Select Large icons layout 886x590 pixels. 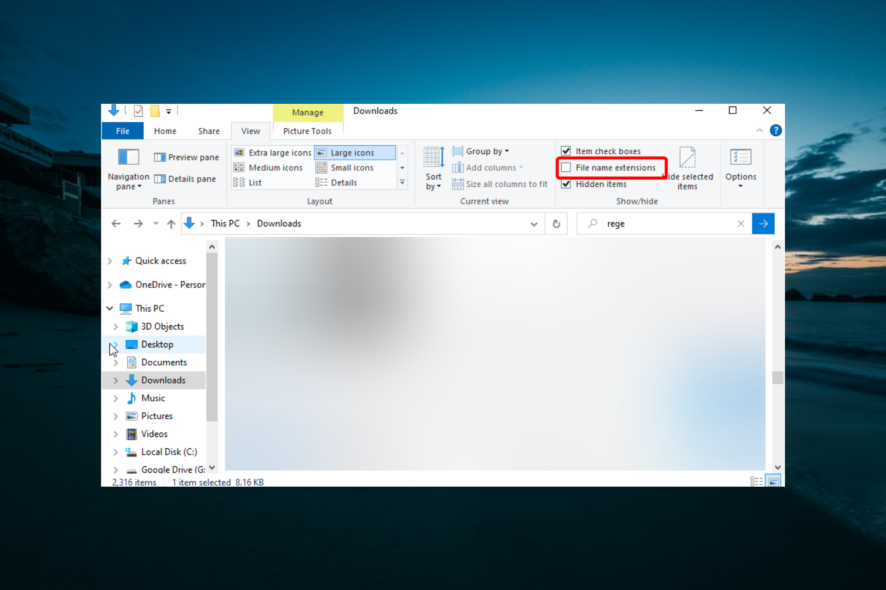[355, 153]
